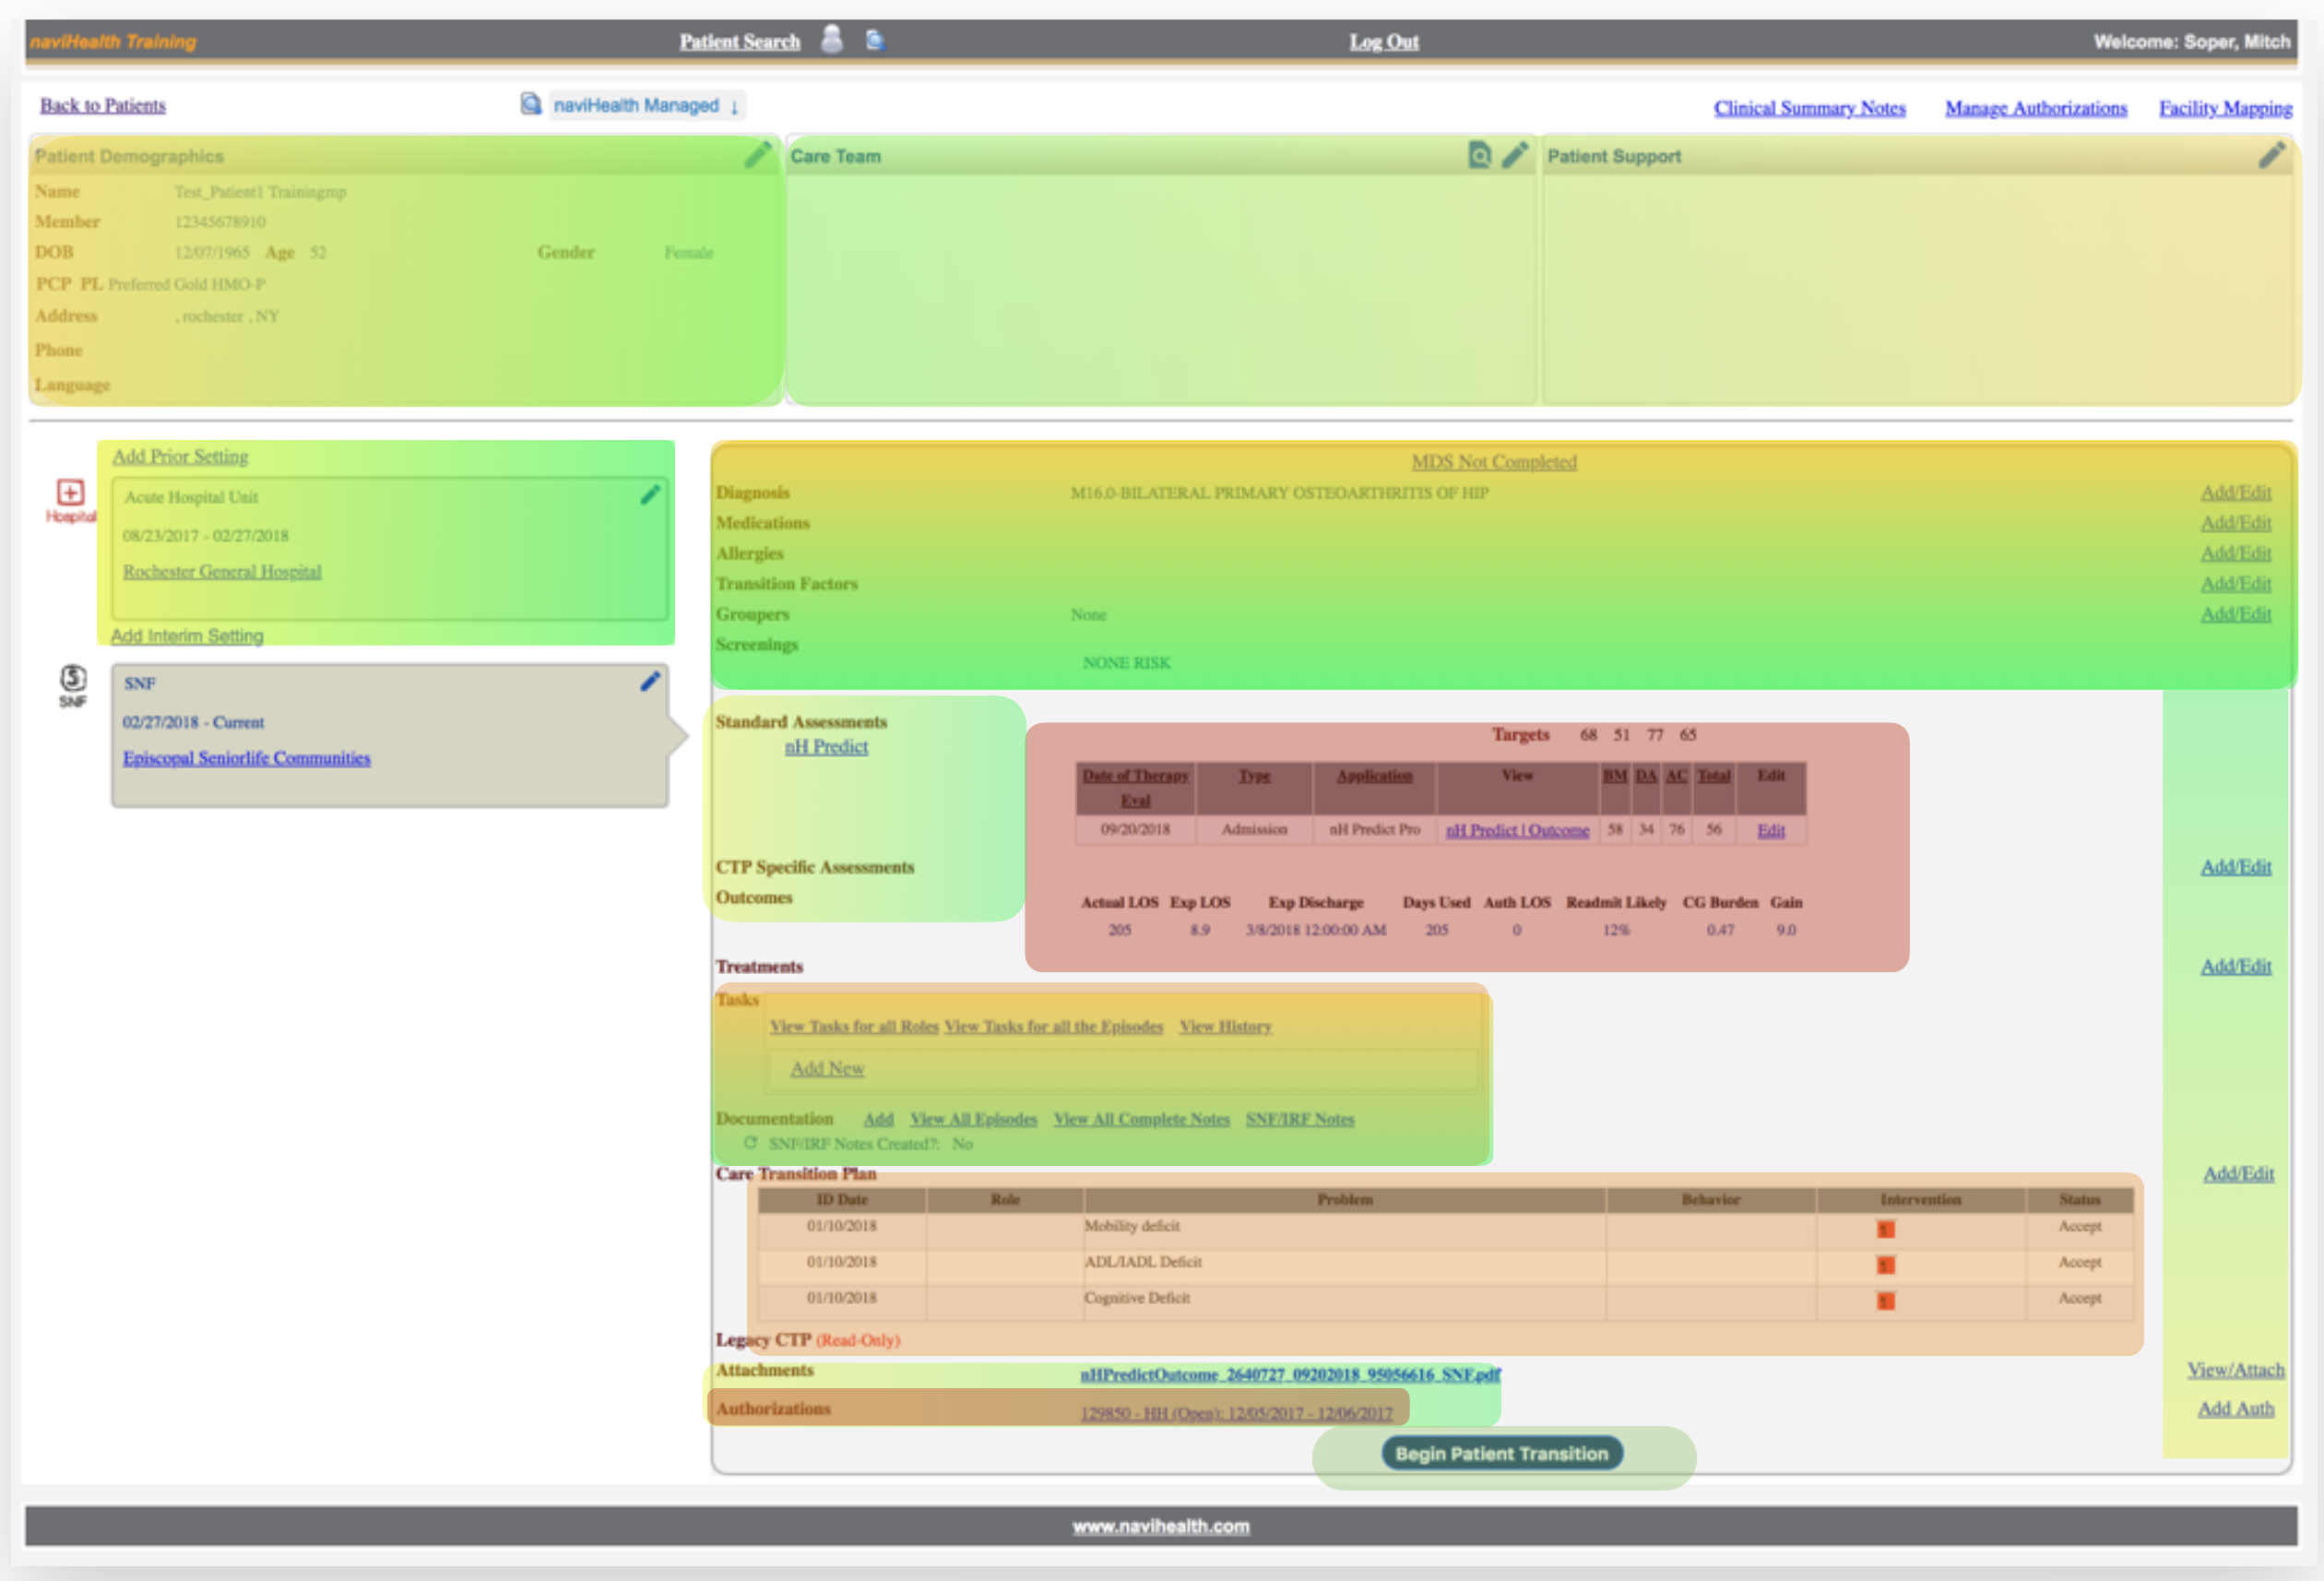Edit the SNF card using its pencil icon
This screenshot has height=1581, width=2324.
[650, 681]
